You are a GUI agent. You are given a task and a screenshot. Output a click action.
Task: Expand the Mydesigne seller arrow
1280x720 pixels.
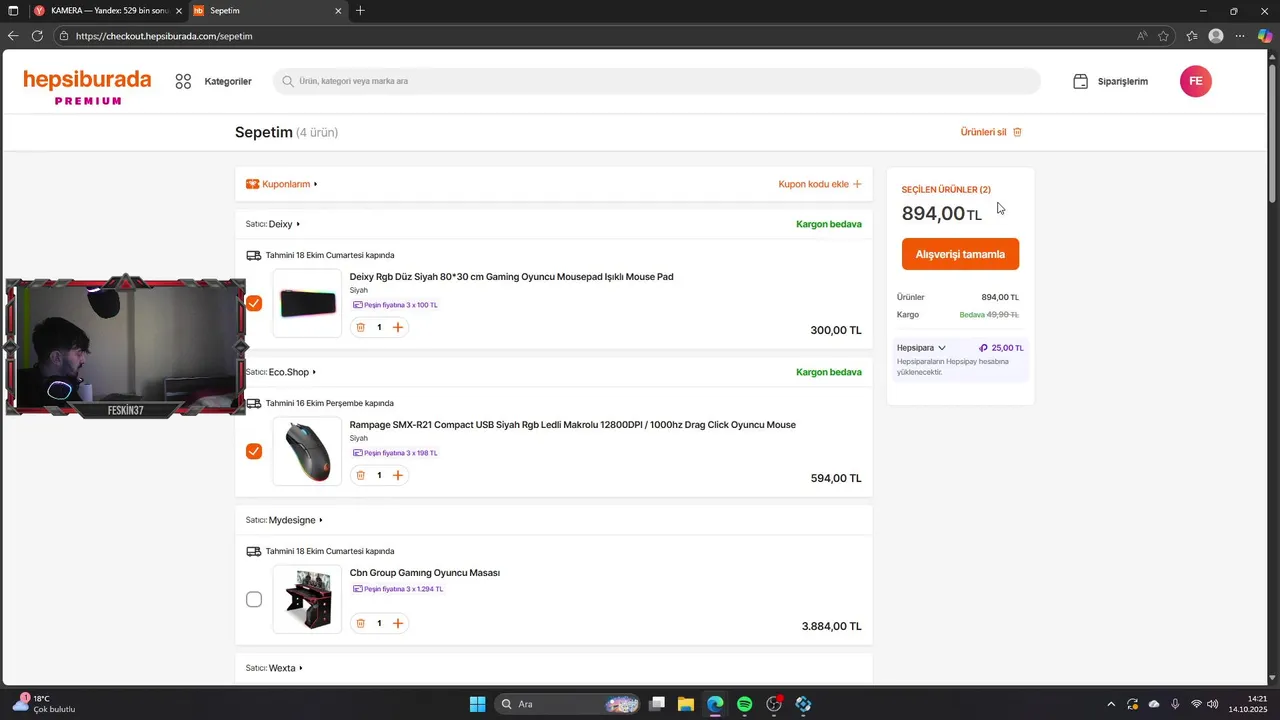(320, 520)
